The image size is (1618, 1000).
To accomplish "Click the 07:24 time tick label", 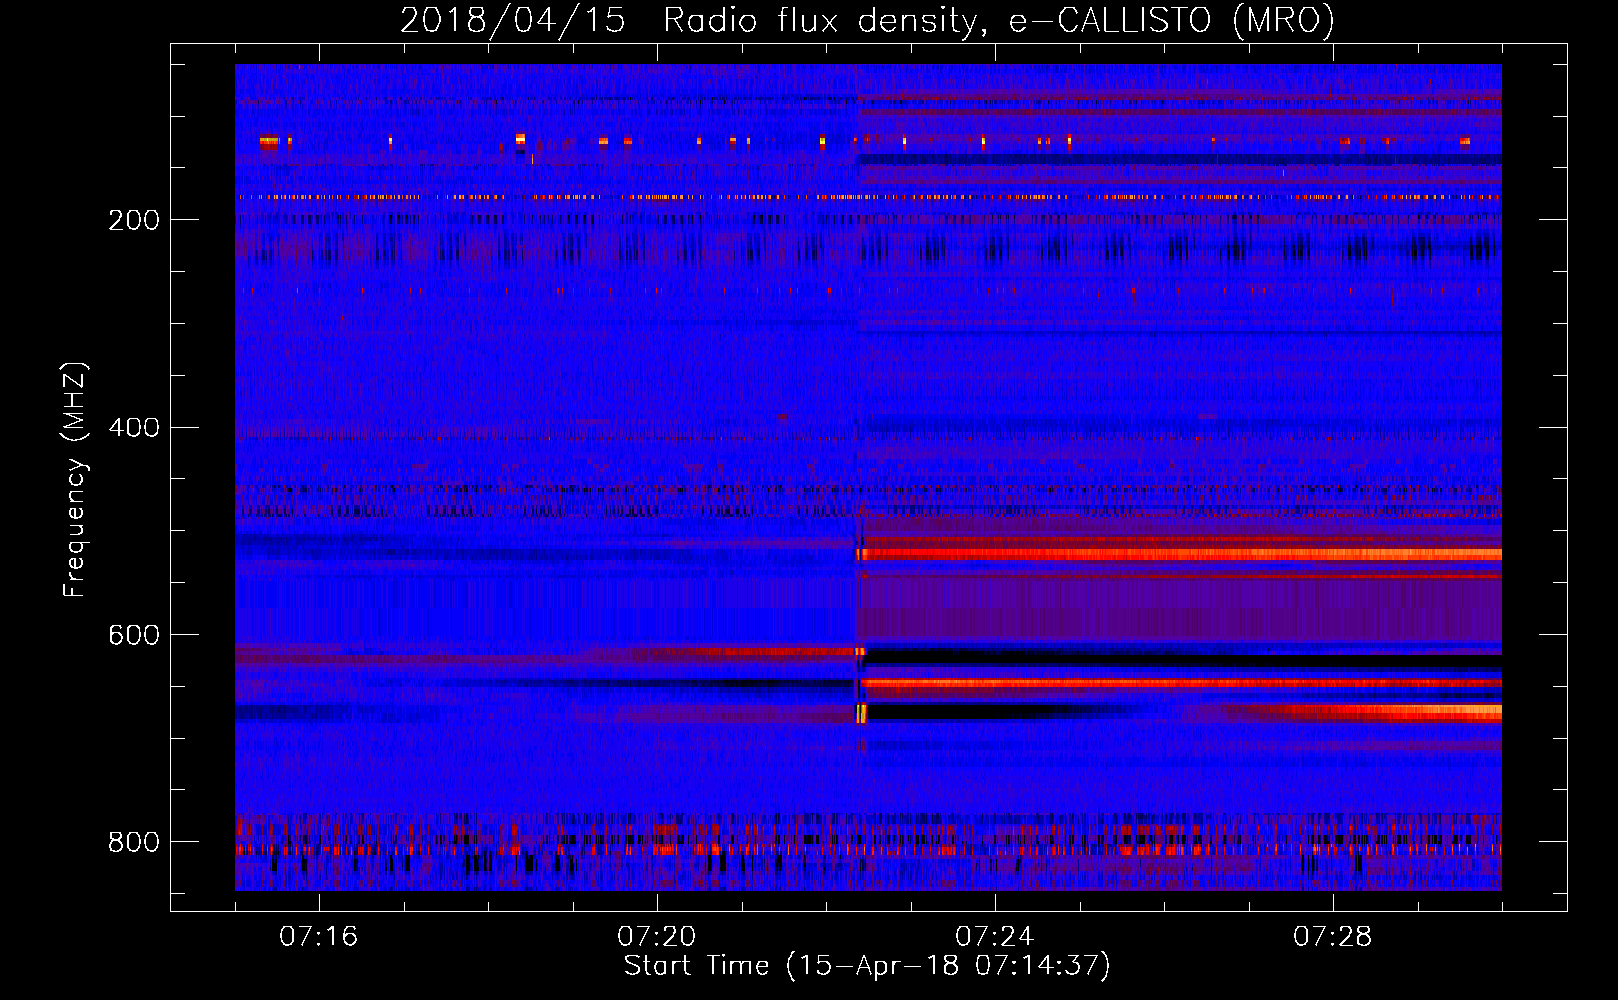I will click(x=994, y=936).
